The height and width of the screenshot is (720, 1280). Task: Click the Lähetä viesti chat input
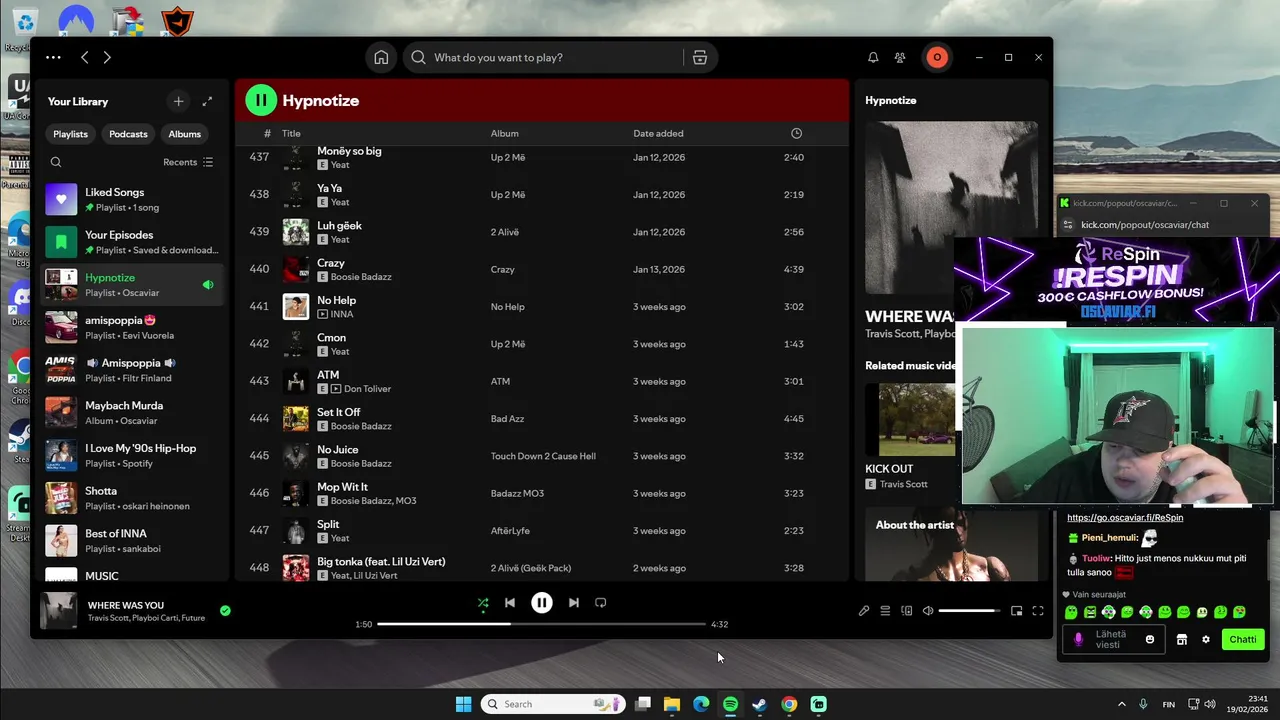(x=1112, y=640)
